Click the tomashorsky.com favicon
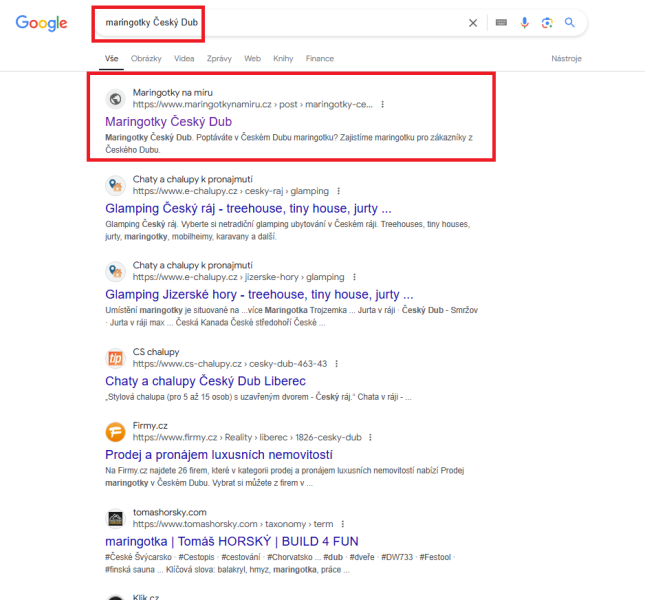The height and width of the screenshot is (600, 645). click(x=116, y=519)
